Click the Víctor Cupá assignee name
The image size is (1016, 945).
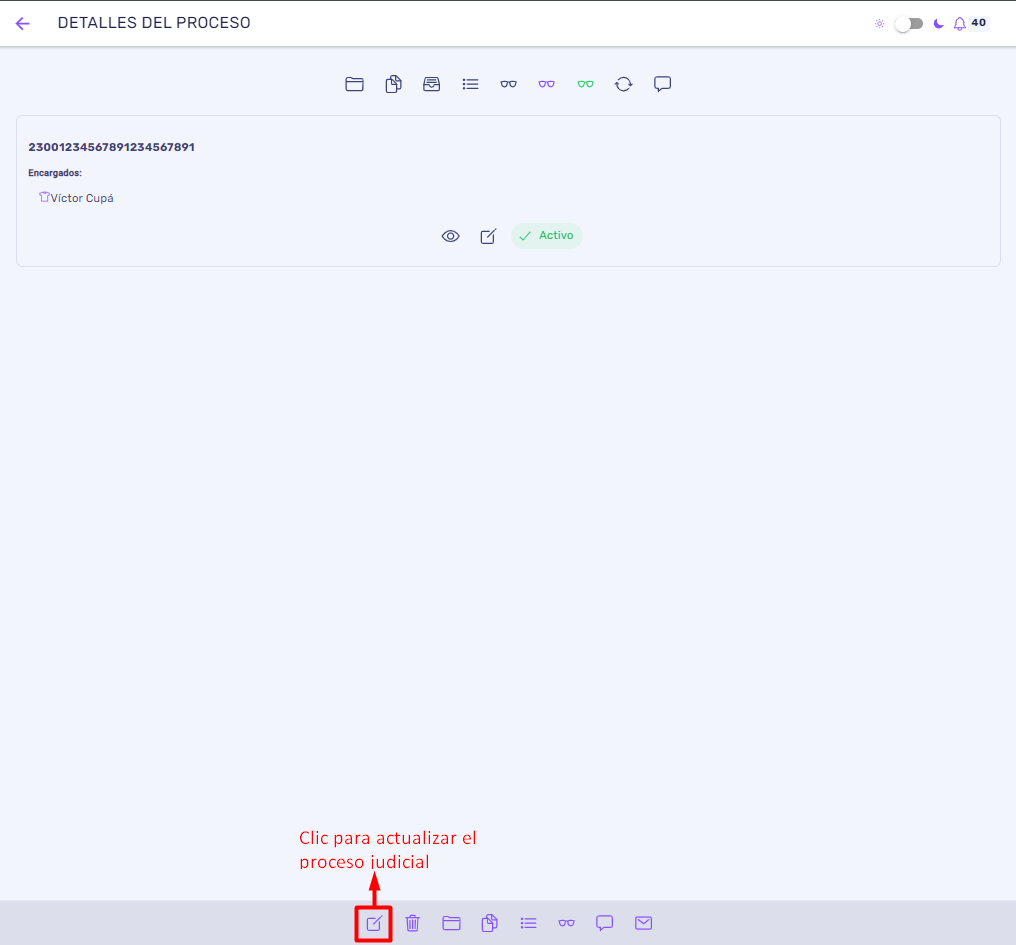point(82,198)
